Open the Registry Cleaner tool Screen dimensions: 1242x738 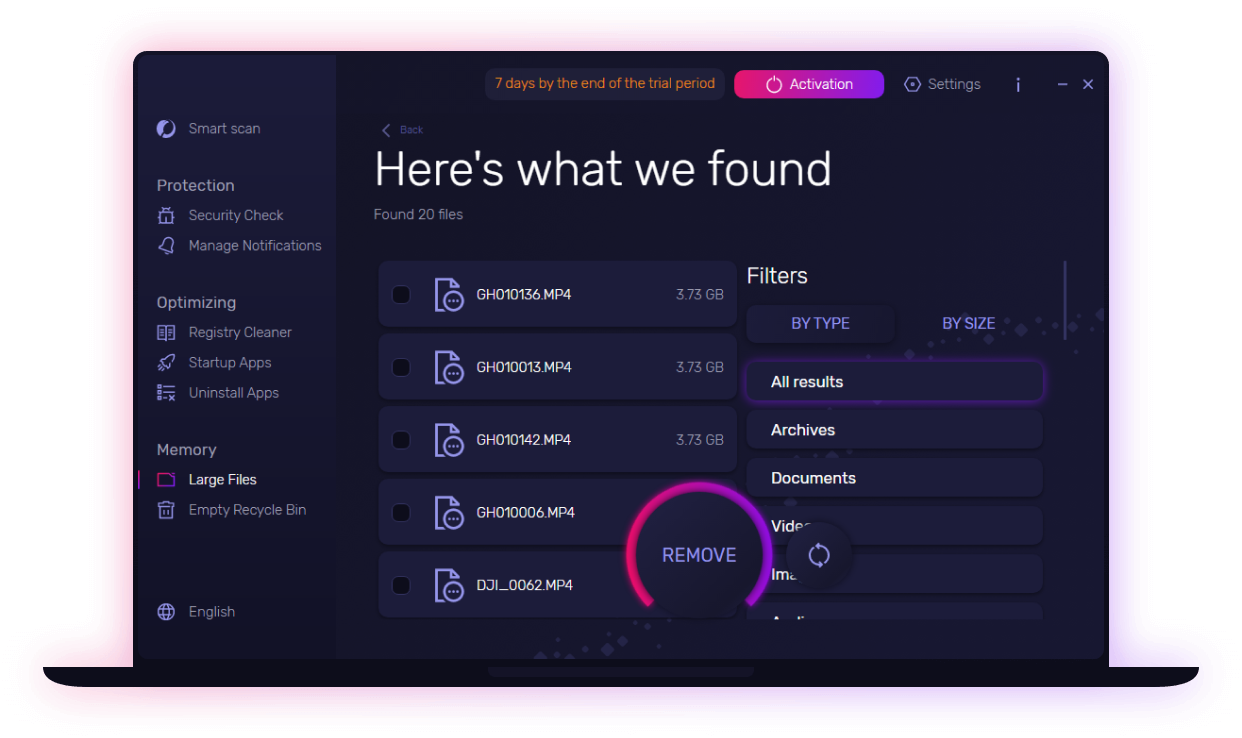click(x=239, y=332)
